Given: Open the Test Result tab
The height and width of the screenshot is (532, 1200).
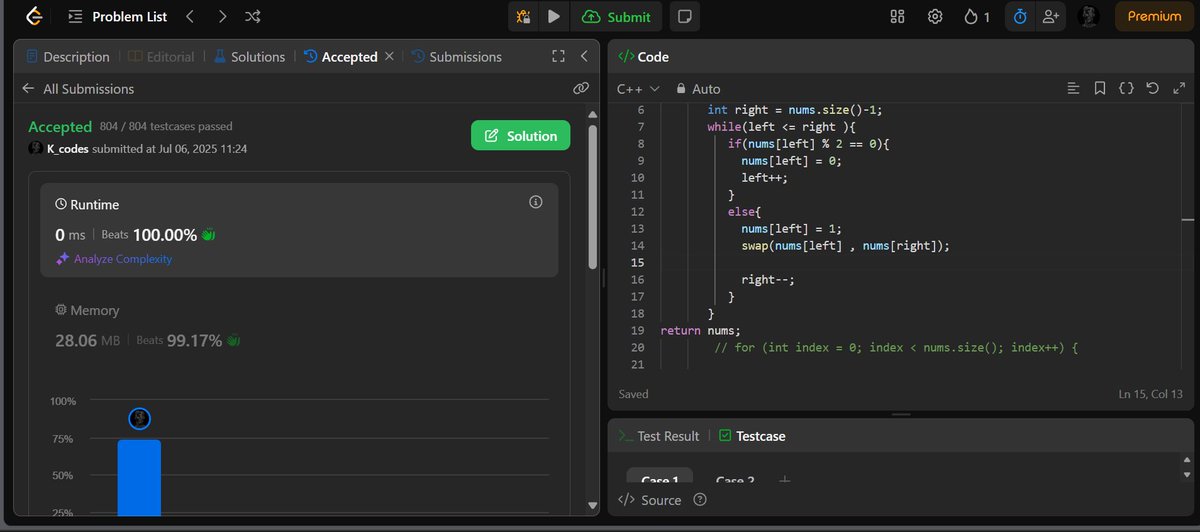Looking at the screenshot, I should 659,436.
